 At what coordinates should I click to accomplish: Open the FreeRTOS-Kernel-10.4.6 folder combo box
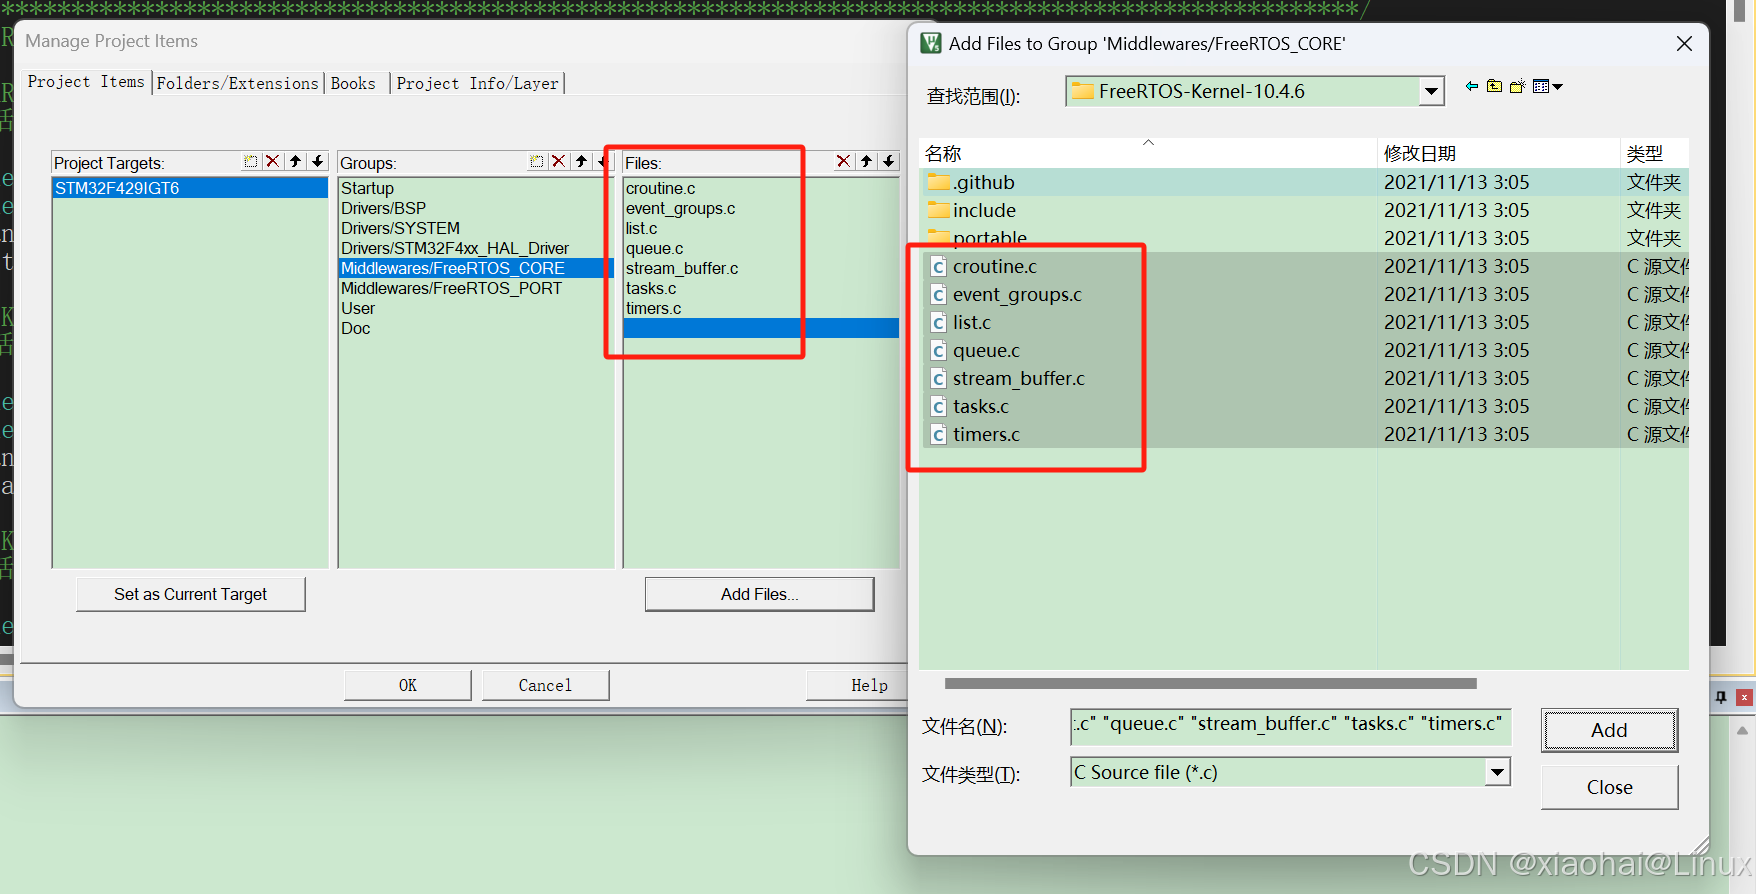point(1255,91)
